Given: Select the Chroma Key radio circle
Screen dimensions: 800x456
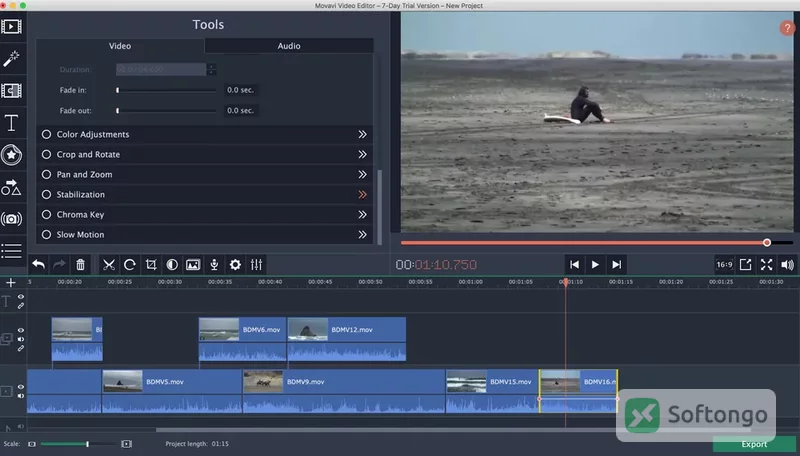Looking at the screenshot, I should [x=46, y=214].
